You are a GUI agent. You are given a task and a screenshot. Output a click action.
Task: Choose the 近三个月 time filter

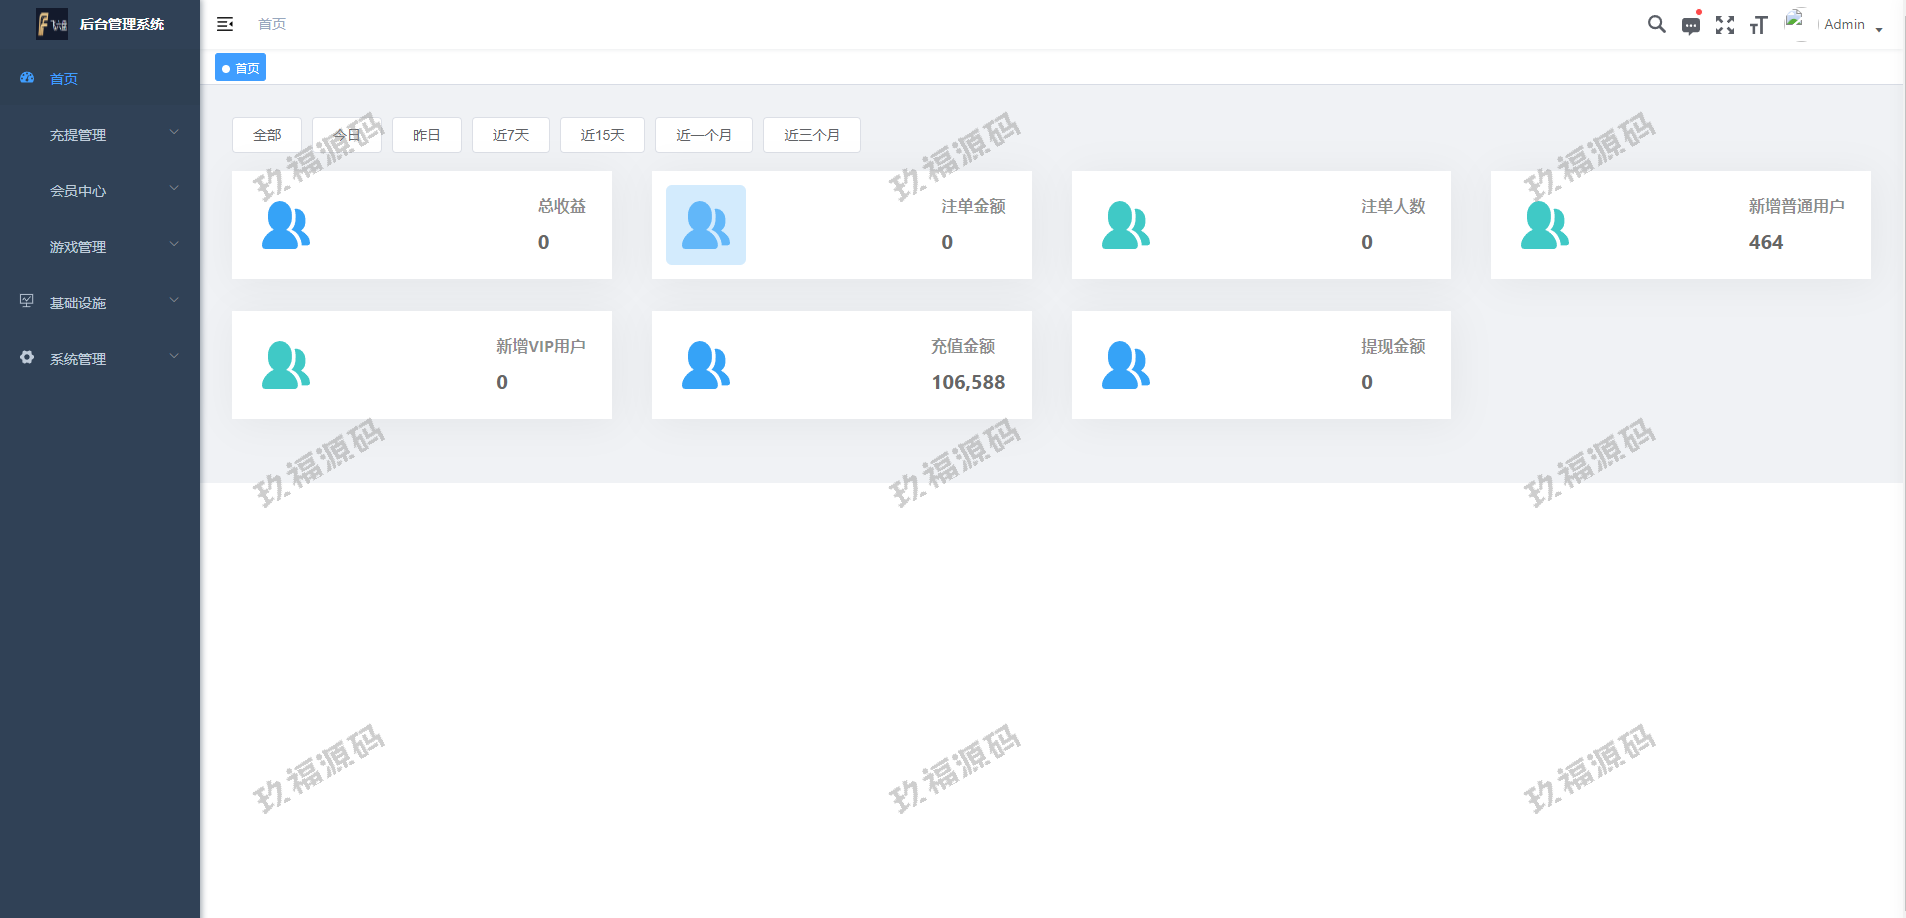tap(811, 135)
